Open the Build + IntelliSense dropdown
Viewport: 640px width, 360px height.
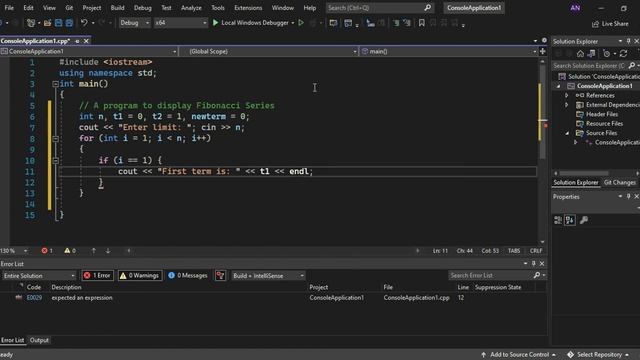pyautogui.click(x=268, y=276)
